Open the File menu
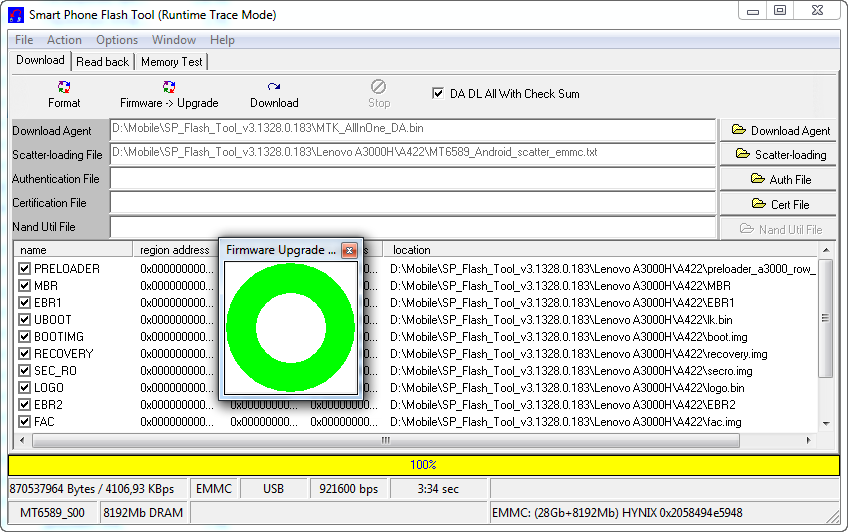The height and width of the screenshot is (532, 848). point(24,40)
